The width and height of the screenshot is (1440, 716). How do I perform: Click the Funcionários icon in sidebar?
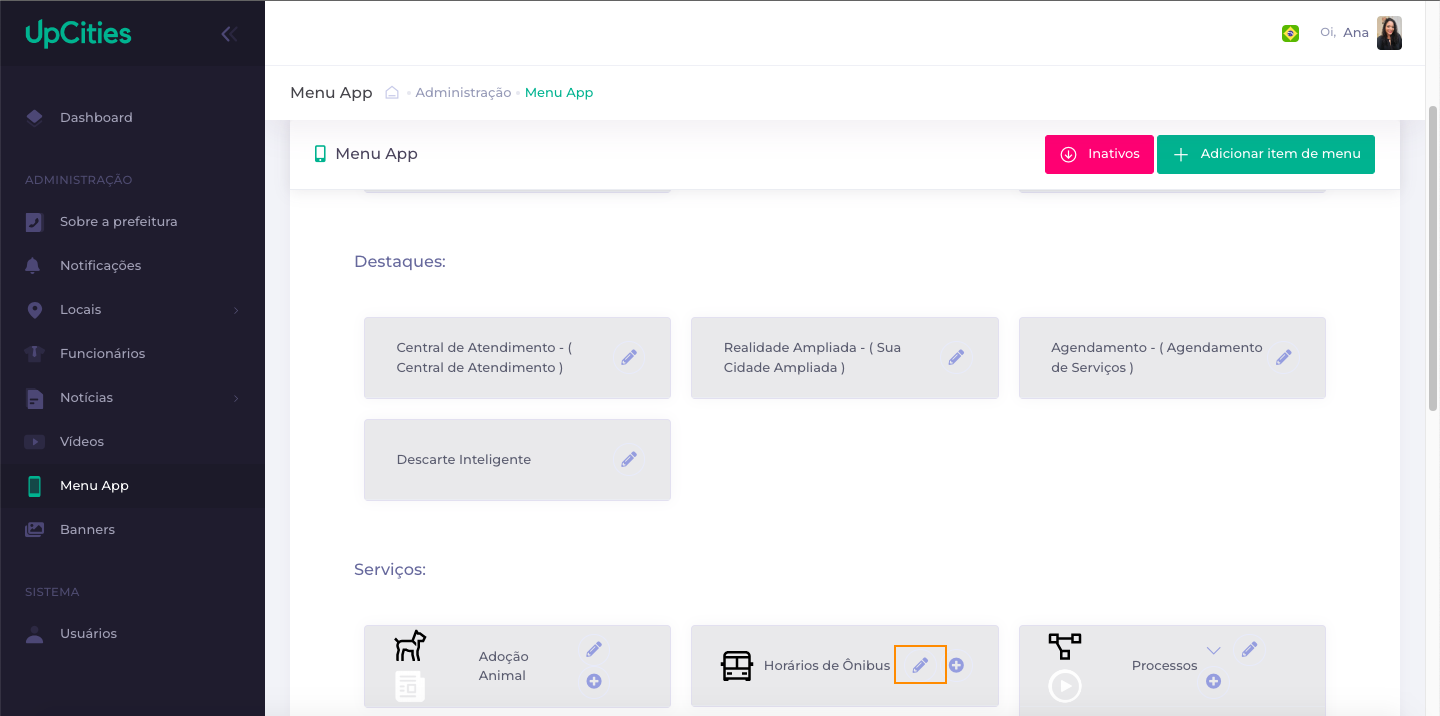35,353
